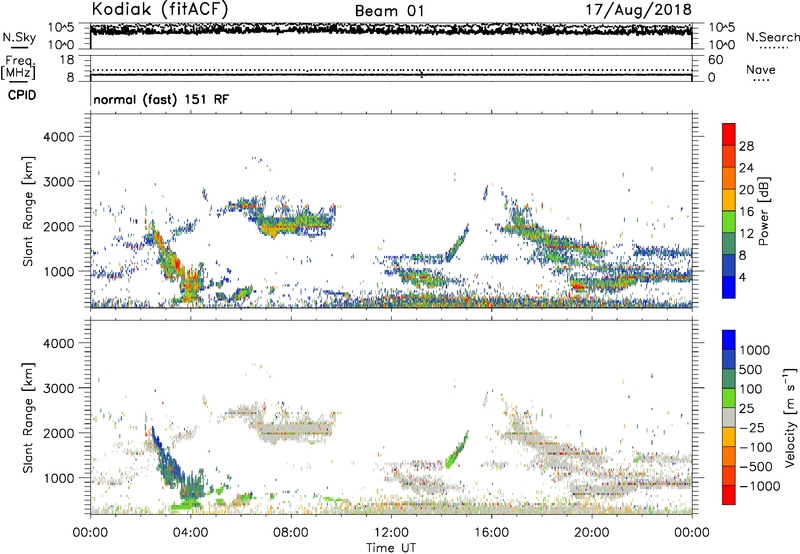Click the blue bottom of the power colorbar

(729, 287)
